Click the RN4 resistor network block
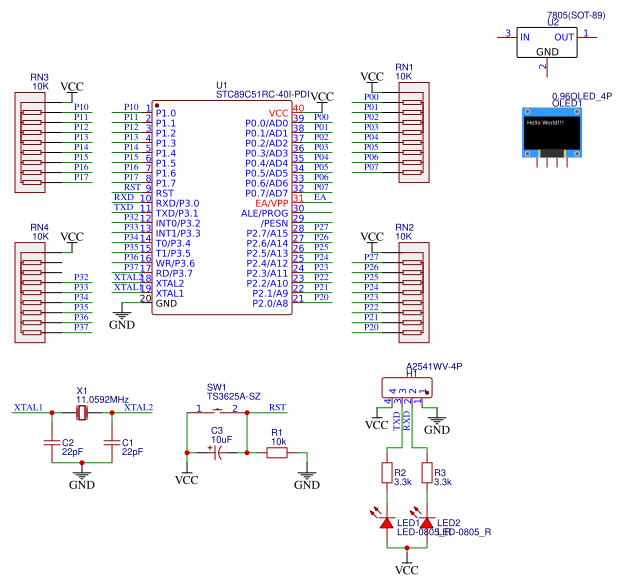 [x=29, y=291]
